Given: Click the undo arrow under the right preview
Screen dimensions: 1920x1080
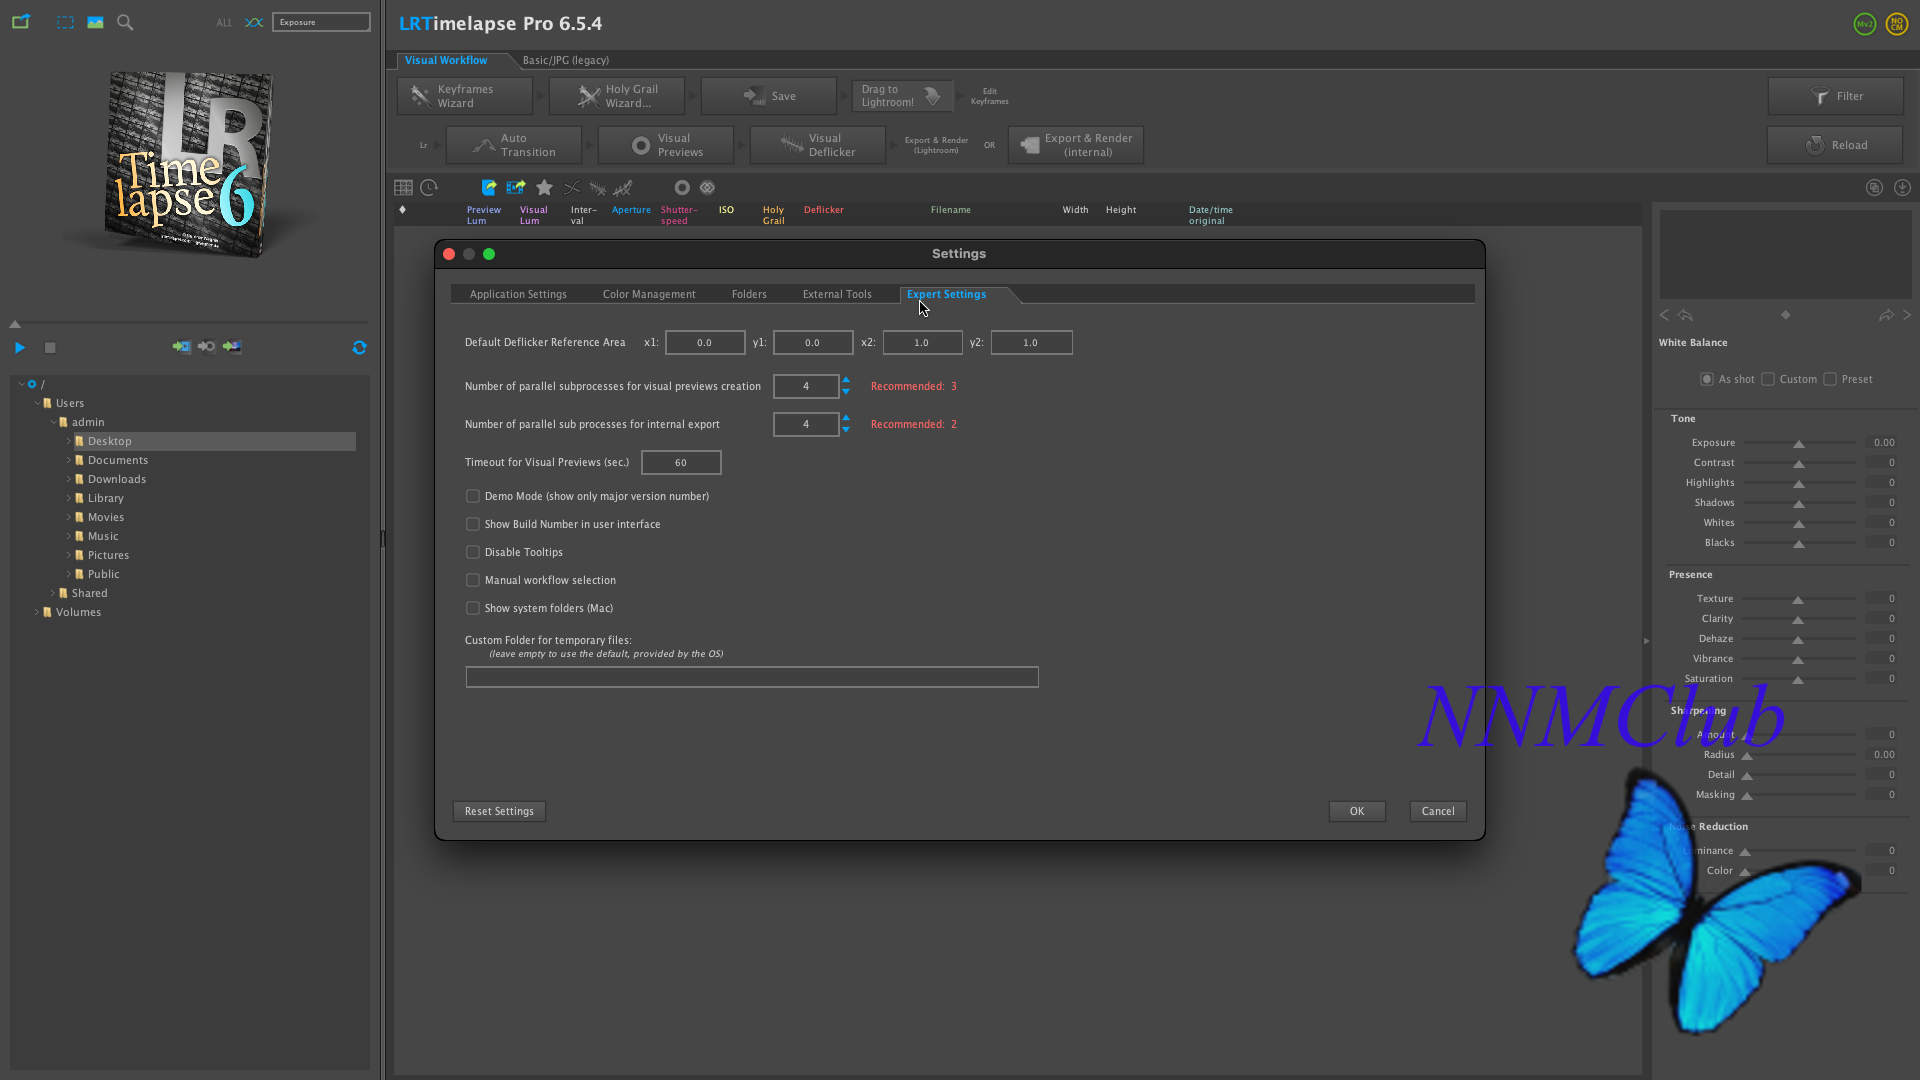Looking at the screenshot, I should [x=1685, y=315].
